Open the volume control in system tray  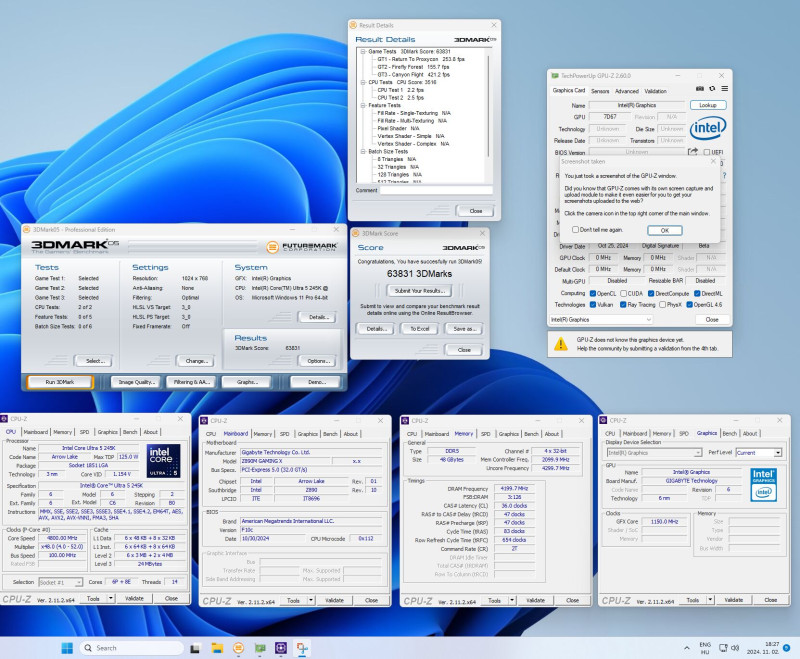pyautogui.click(x=735, y=648)
